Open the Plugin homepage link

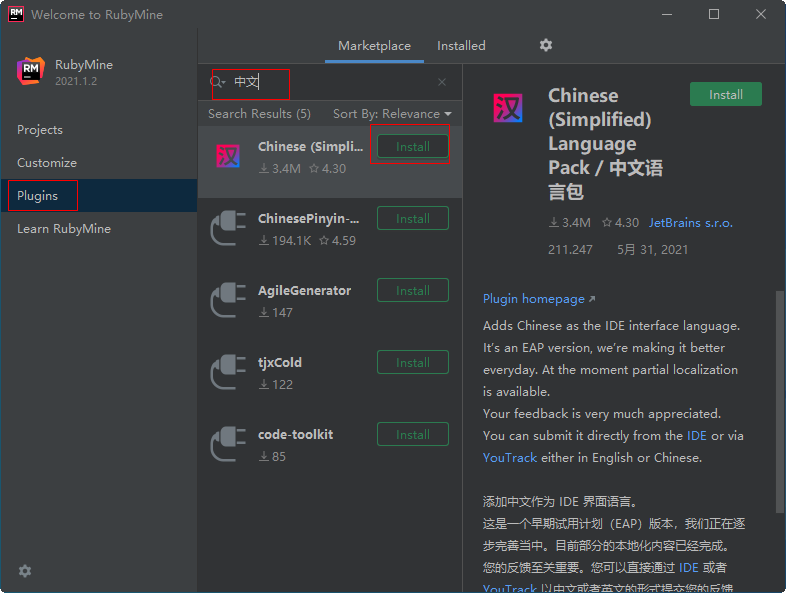tap(533, 299)
